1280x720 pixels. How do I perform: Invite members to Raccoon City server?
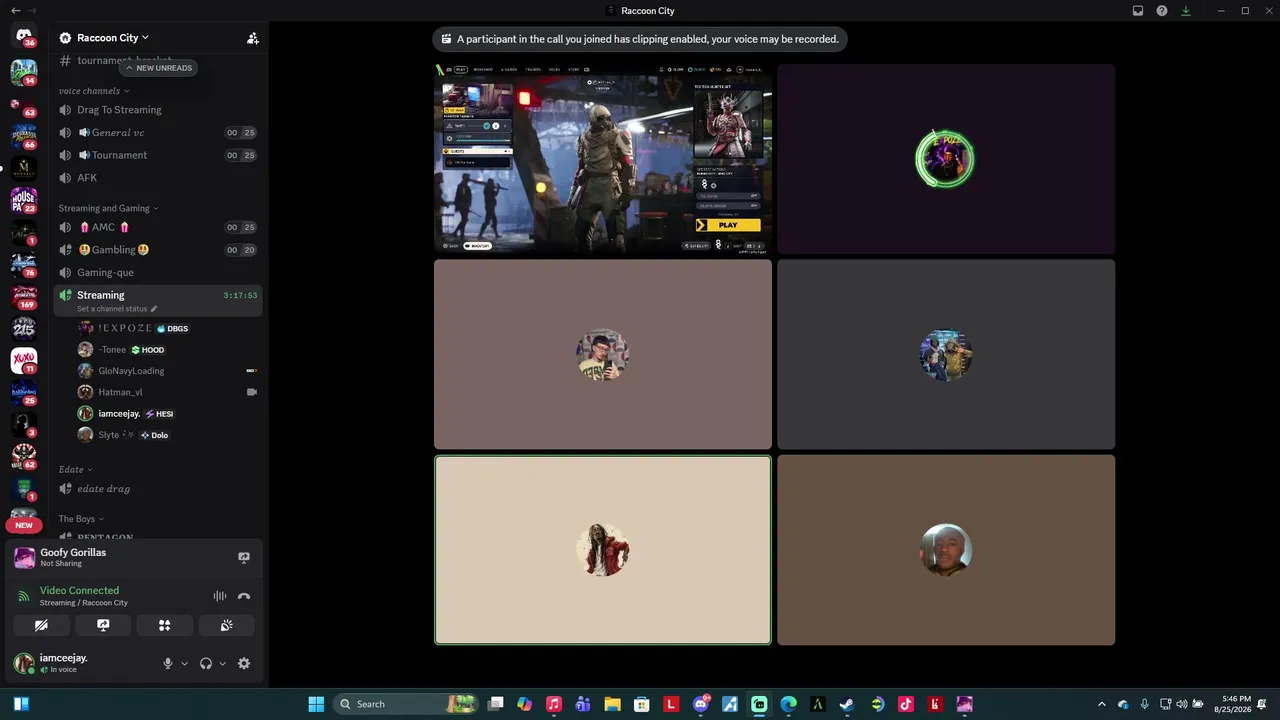pyautogui.click(x=253, y=38)
